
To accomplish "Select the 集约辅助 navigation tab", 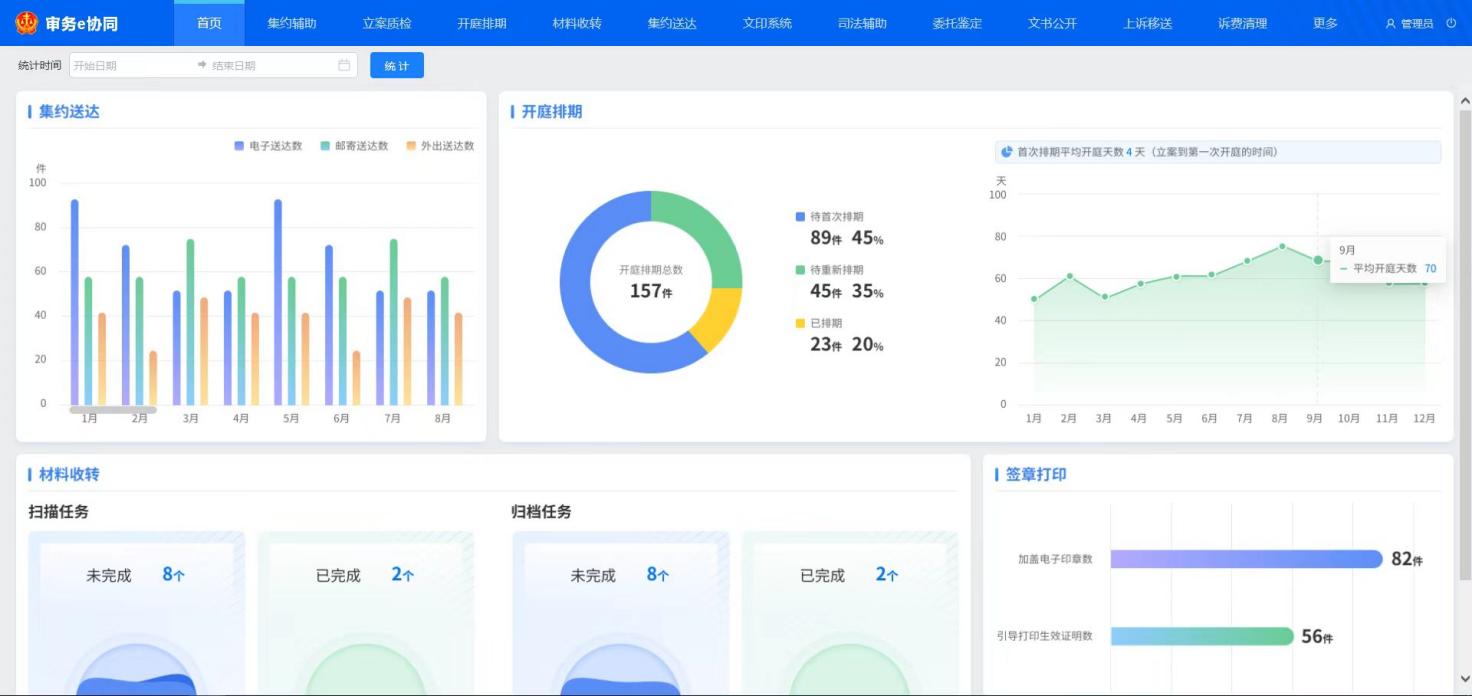I will coord(292,23).
